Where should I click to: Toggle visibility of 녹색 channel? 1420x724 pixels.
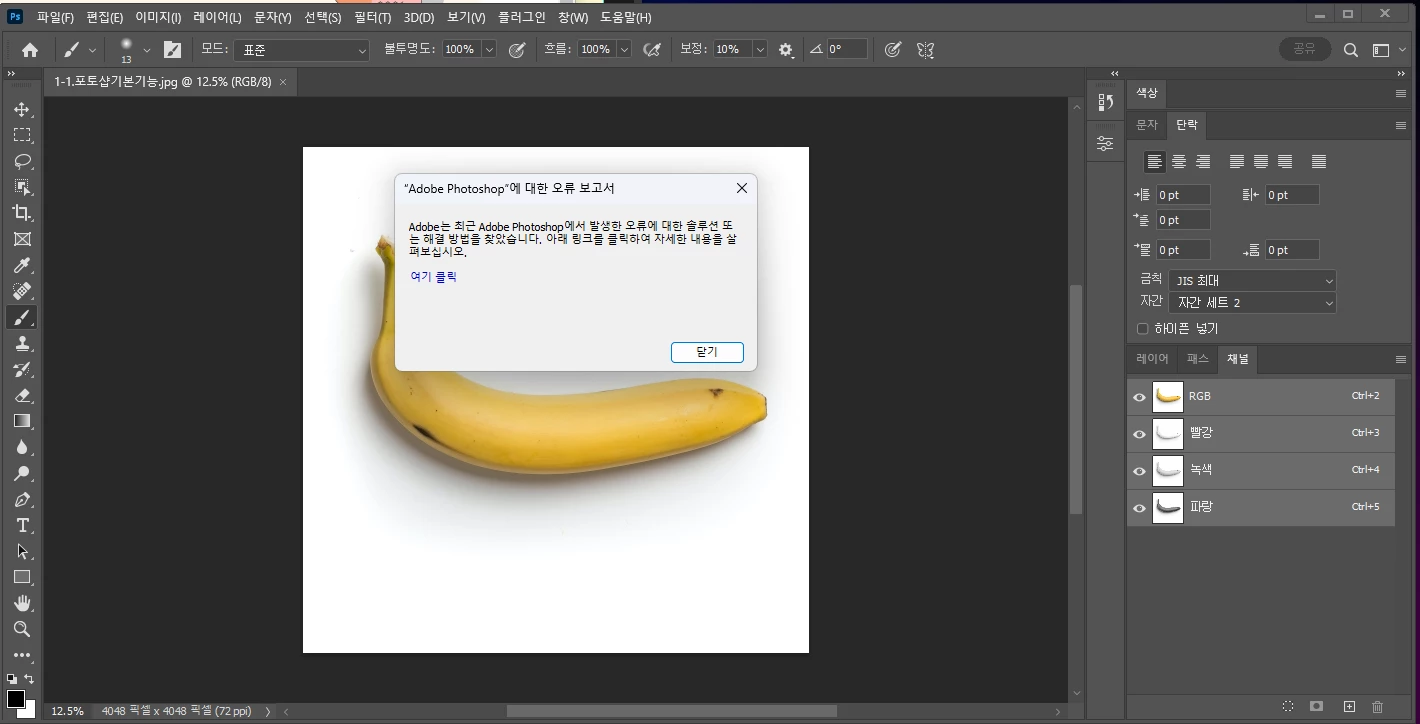pos(1139,471)
